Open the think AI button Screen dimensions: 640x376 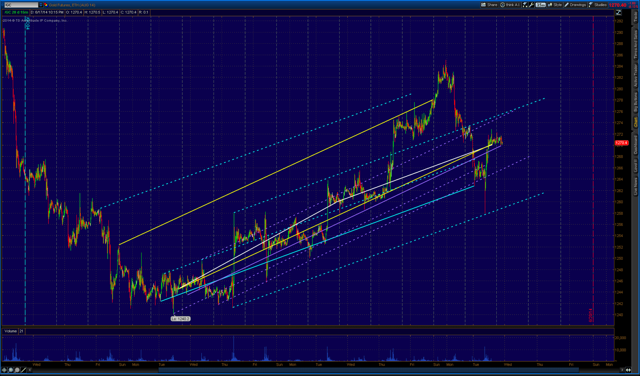tap(510, 5)
